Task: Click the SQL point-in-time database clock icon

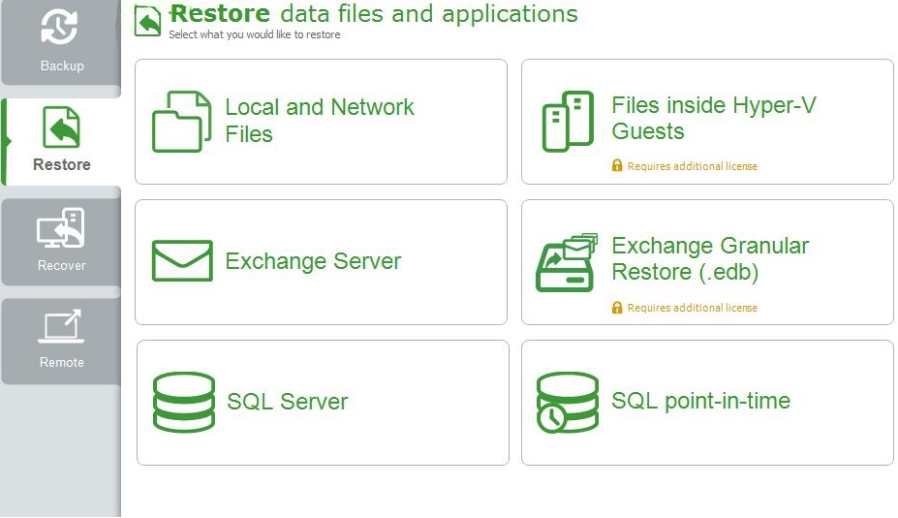Action: [x=567, y=402]
